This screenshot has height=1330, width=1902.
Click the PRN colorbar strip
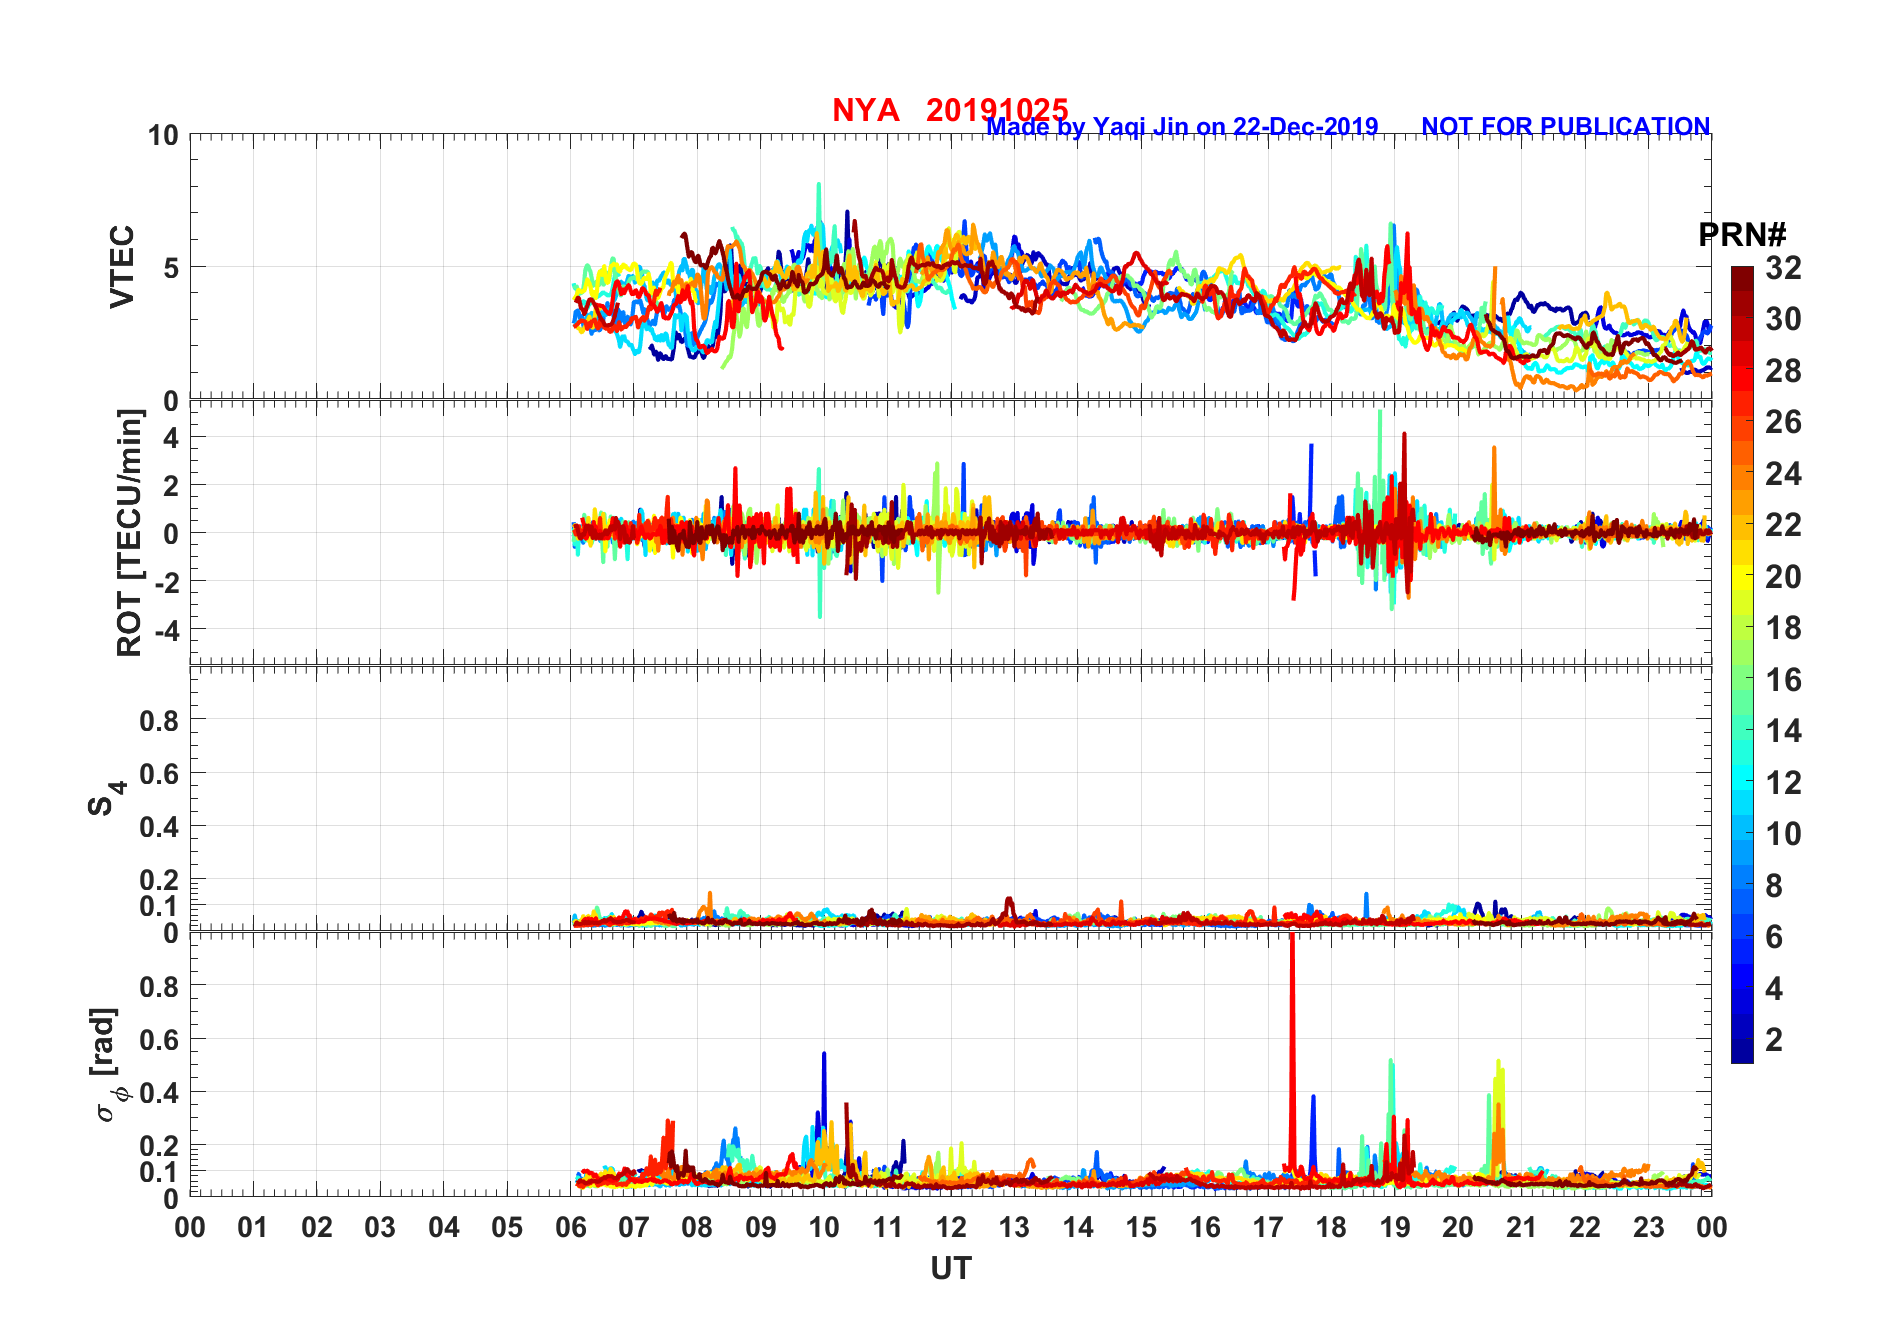(x=1742, y=664)
